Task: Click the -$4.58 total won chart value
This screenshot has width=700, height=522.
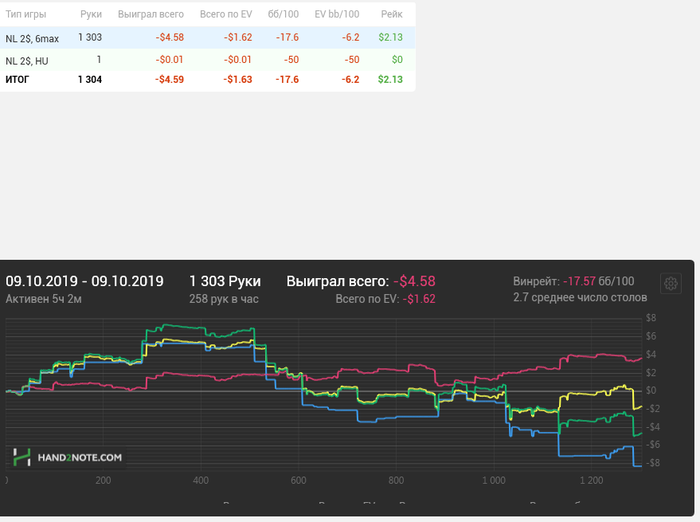Action: (x=414, y=281)
